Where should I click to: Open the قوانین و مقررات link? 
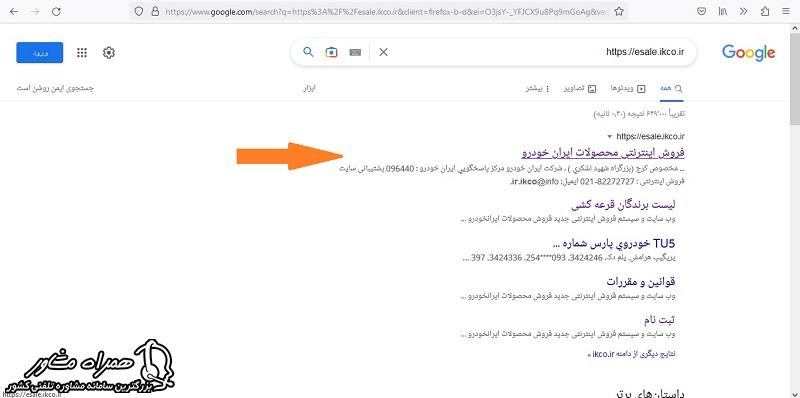coord(641,281)
